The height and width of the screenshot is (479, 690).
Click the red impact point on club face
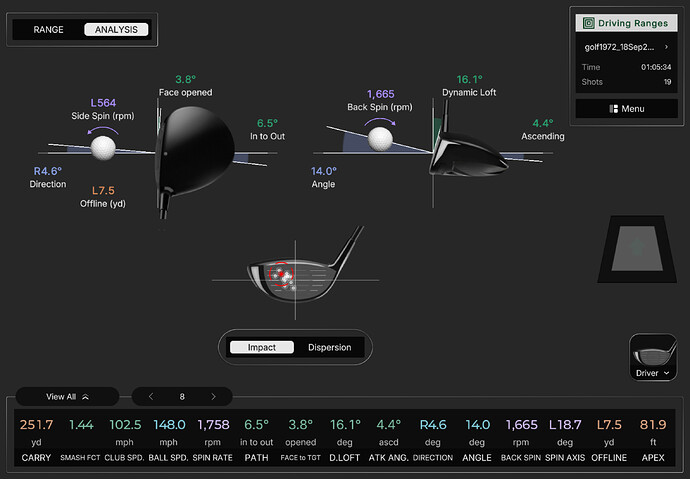pos(282,274)
